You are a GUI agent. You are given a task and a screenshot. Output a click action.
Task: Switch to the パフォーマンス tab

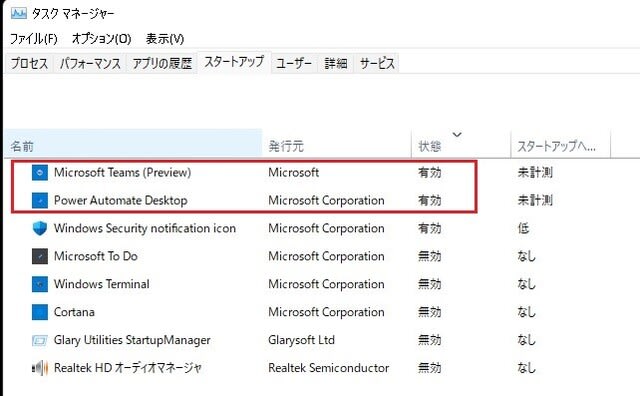point(90,63)
